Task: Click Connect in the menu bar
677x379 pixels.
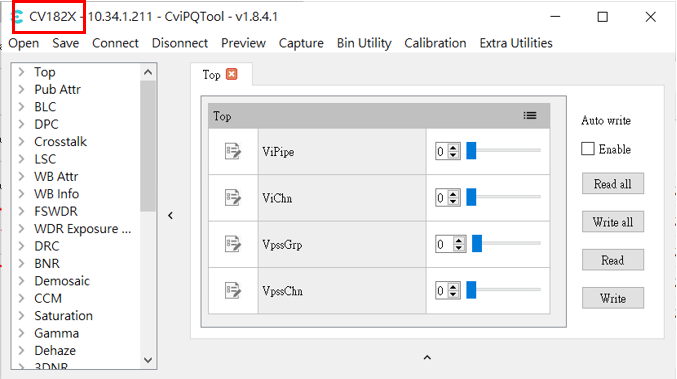Action: point(115,43)
